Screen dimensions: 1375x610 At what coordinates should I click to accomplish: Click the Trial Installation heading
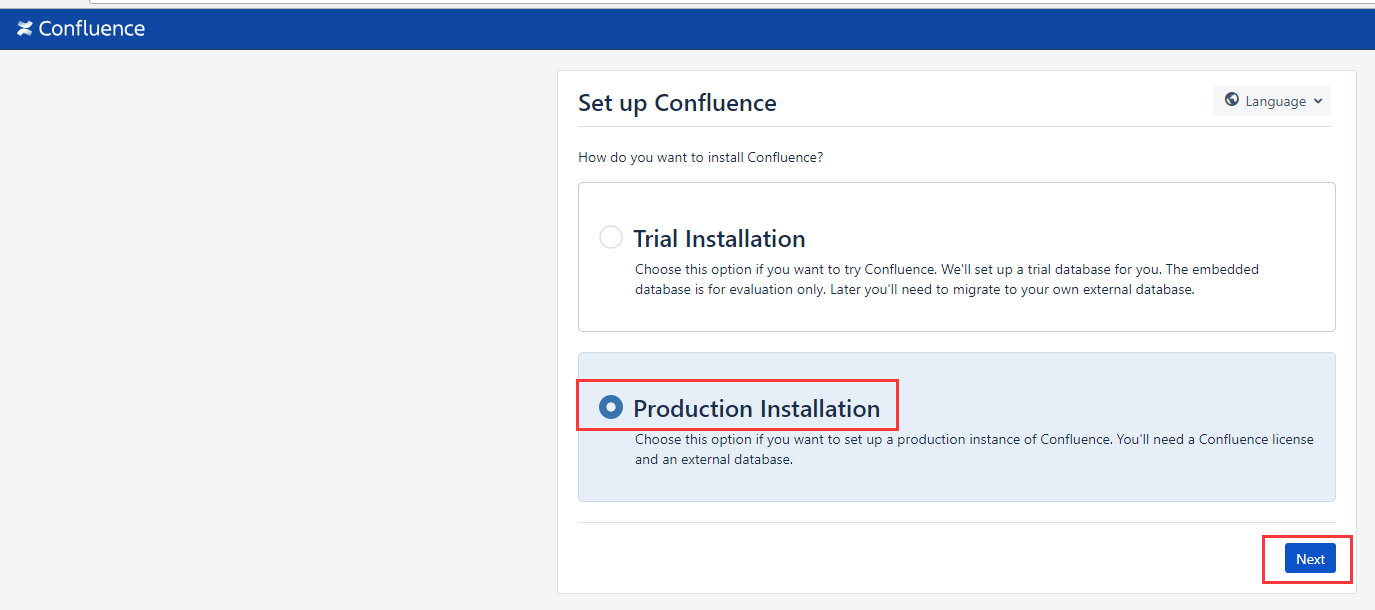[x=719, y=239]
